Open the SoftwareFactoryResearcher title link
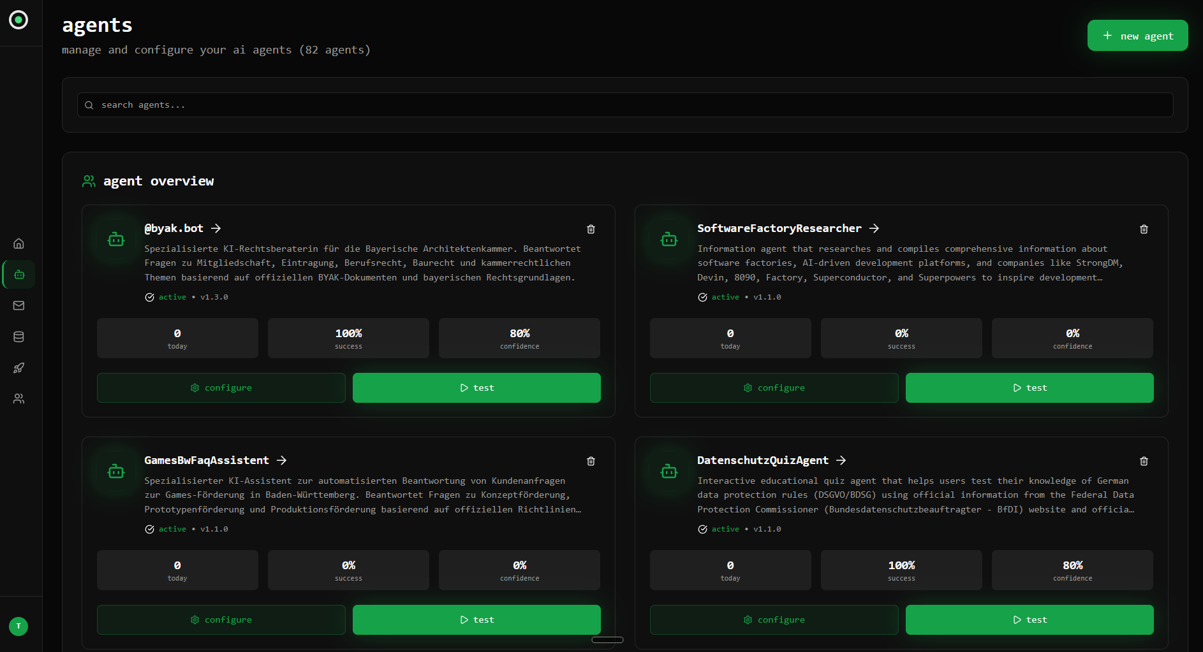This screenshot has width=1203, height=652. coord(779,228)
